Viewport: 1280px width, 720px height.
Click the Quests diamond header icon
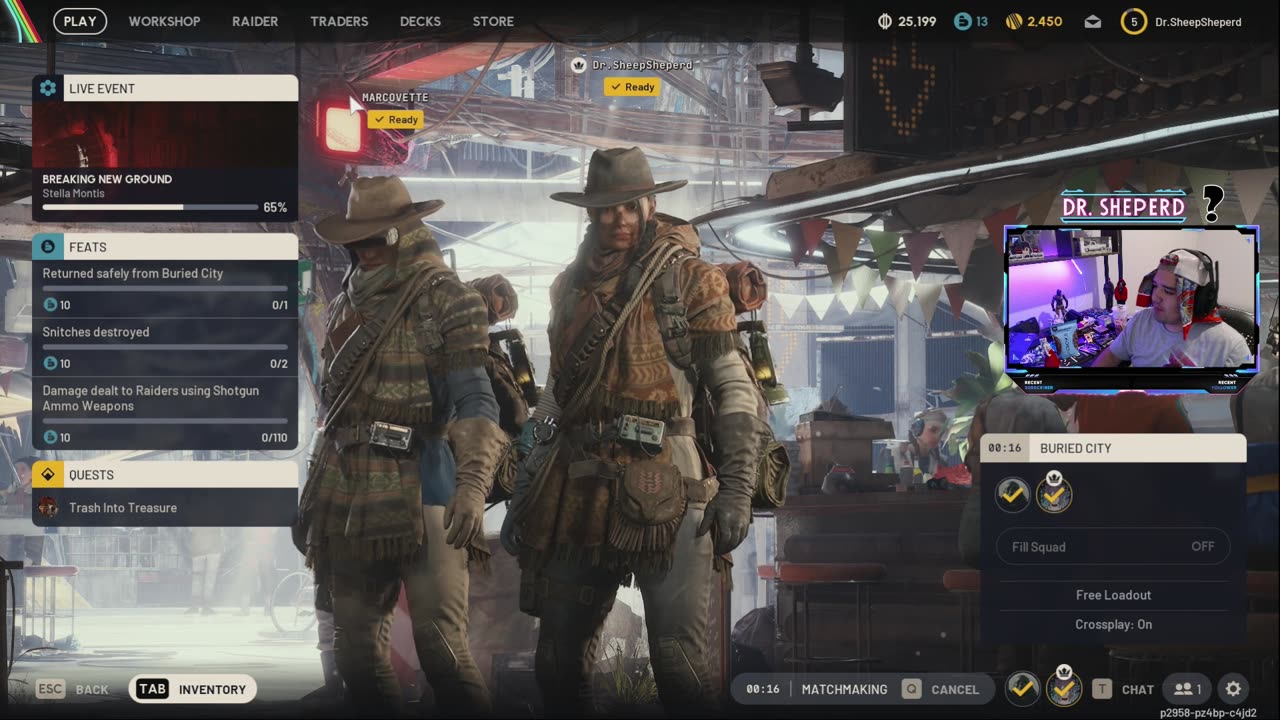coord(48,474)
